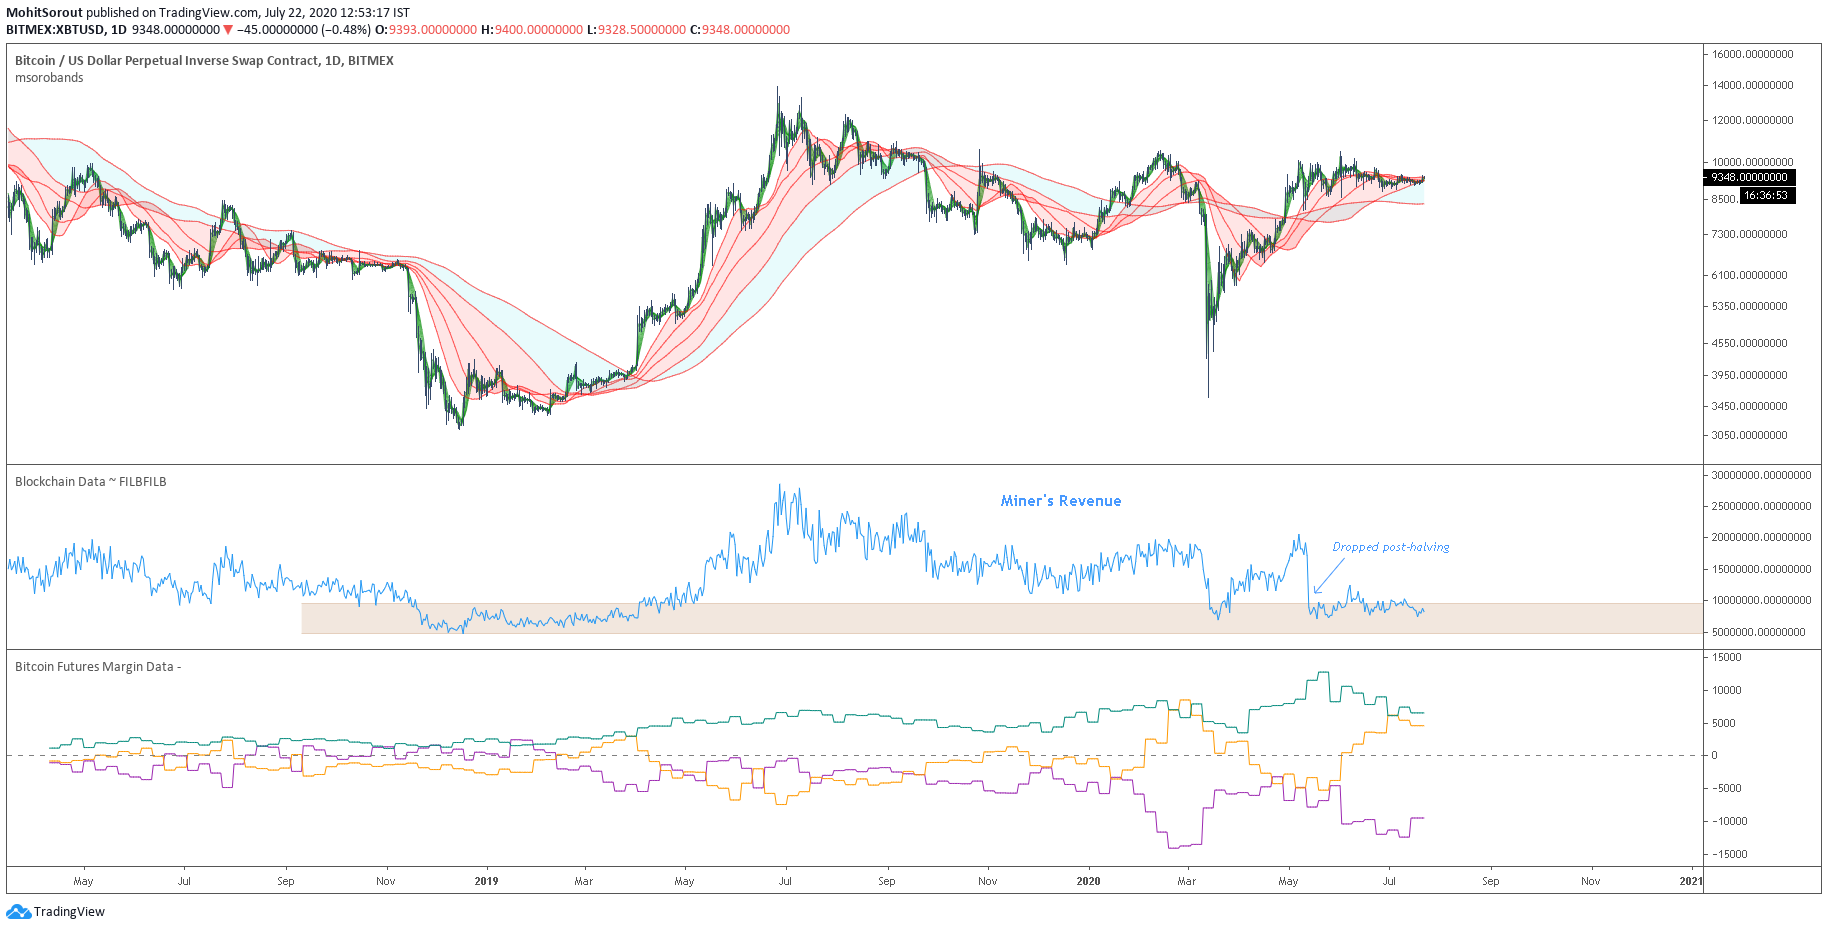Click the Bitcoin / US Dollar Perpetual chart title
The height and width of the screenshot is (930, 1828).
pos(204,61)
